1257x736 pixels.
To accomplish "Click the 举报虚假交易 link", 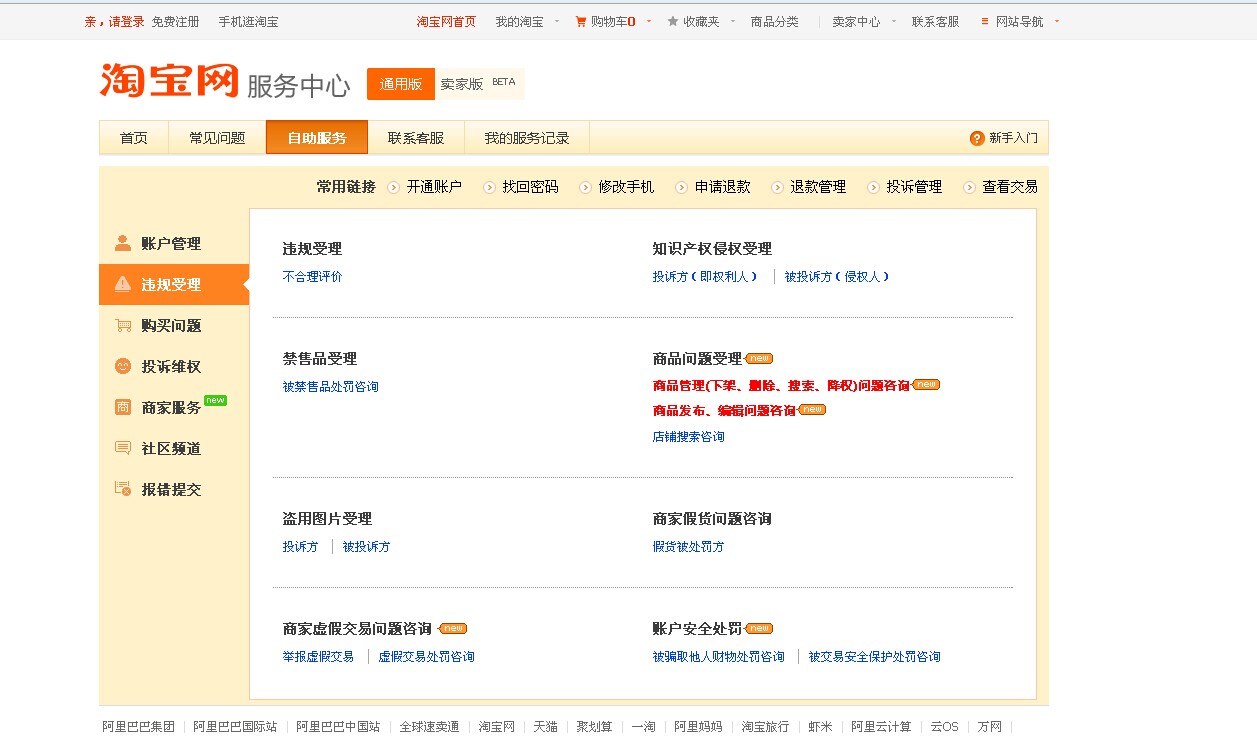I will point(319,657).
